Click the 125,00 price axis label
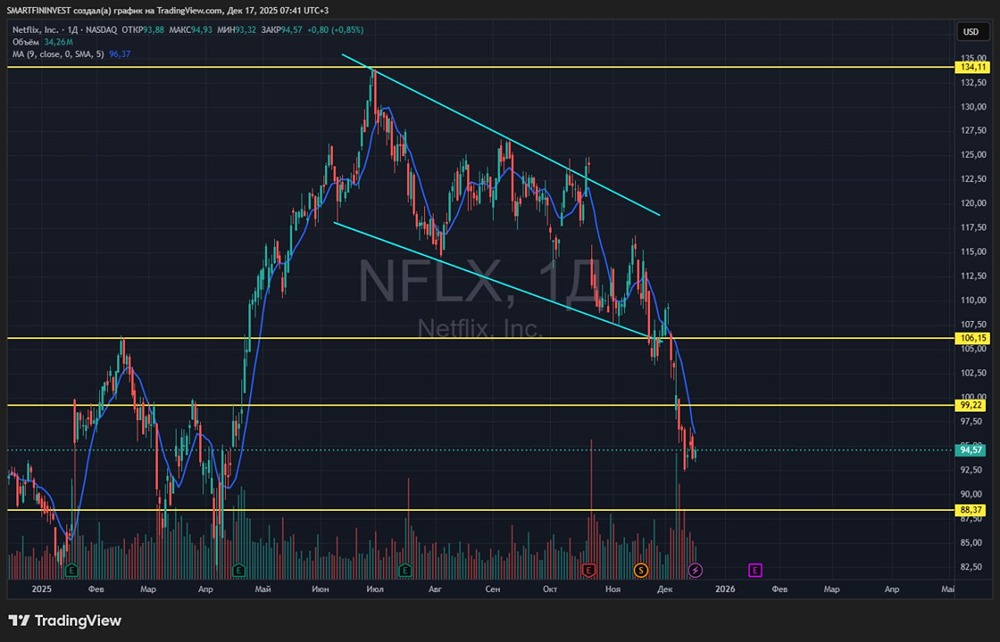Image resolution: width=1000 pixels, height=642 pixels. click(x=973, y=155)
